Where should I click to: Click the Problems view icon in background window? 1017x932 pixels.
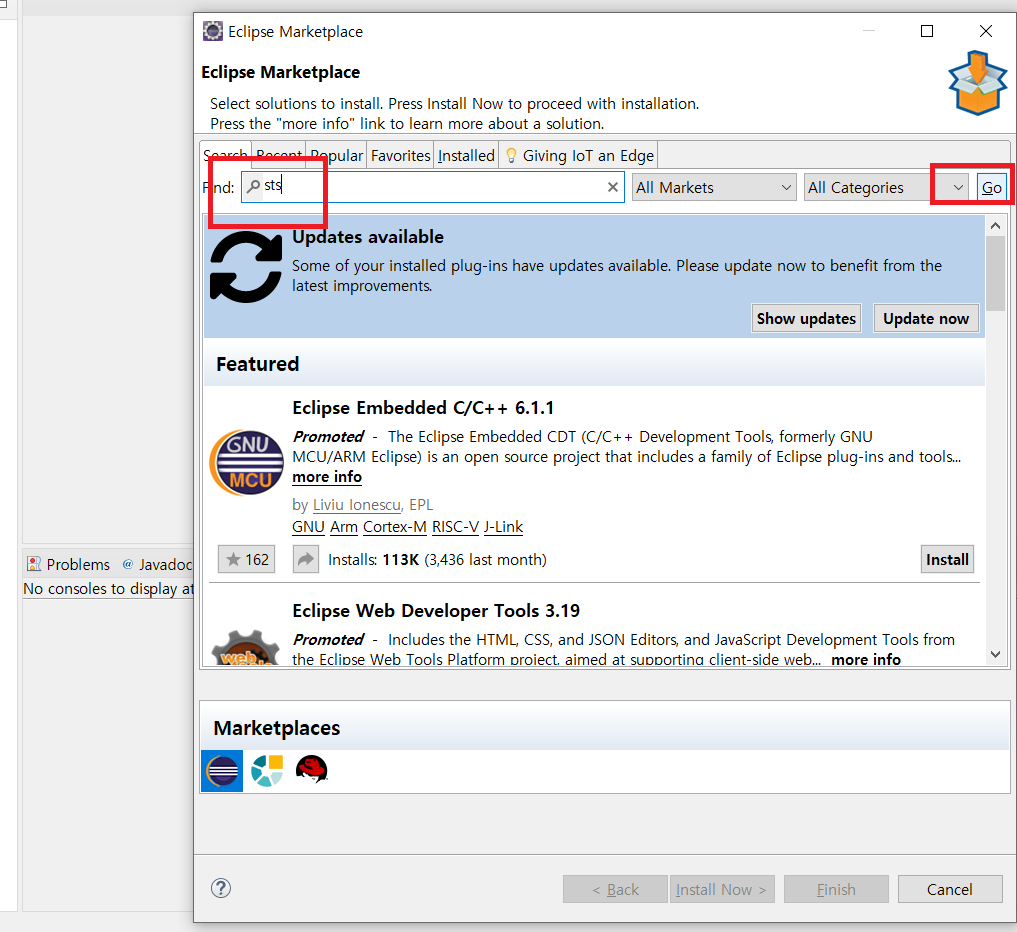coord(34,564)
